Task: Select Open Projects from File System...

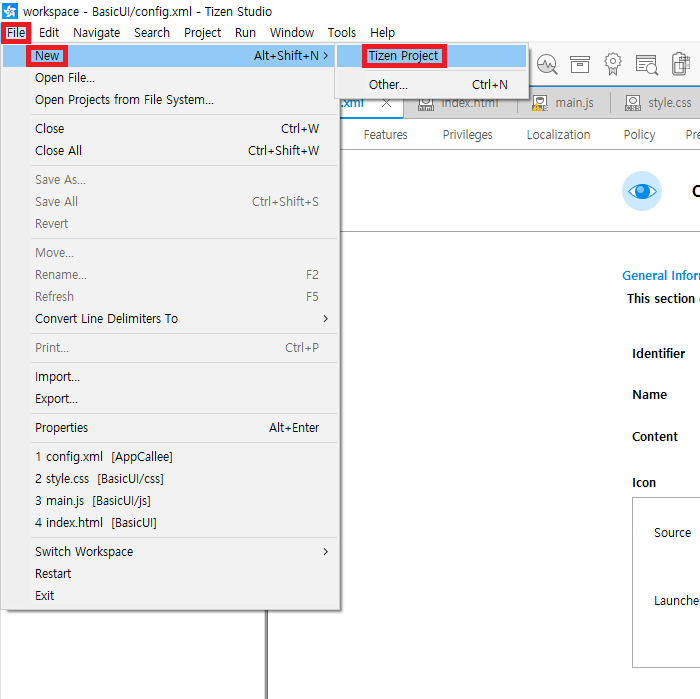Action: (x=170, y=100)
